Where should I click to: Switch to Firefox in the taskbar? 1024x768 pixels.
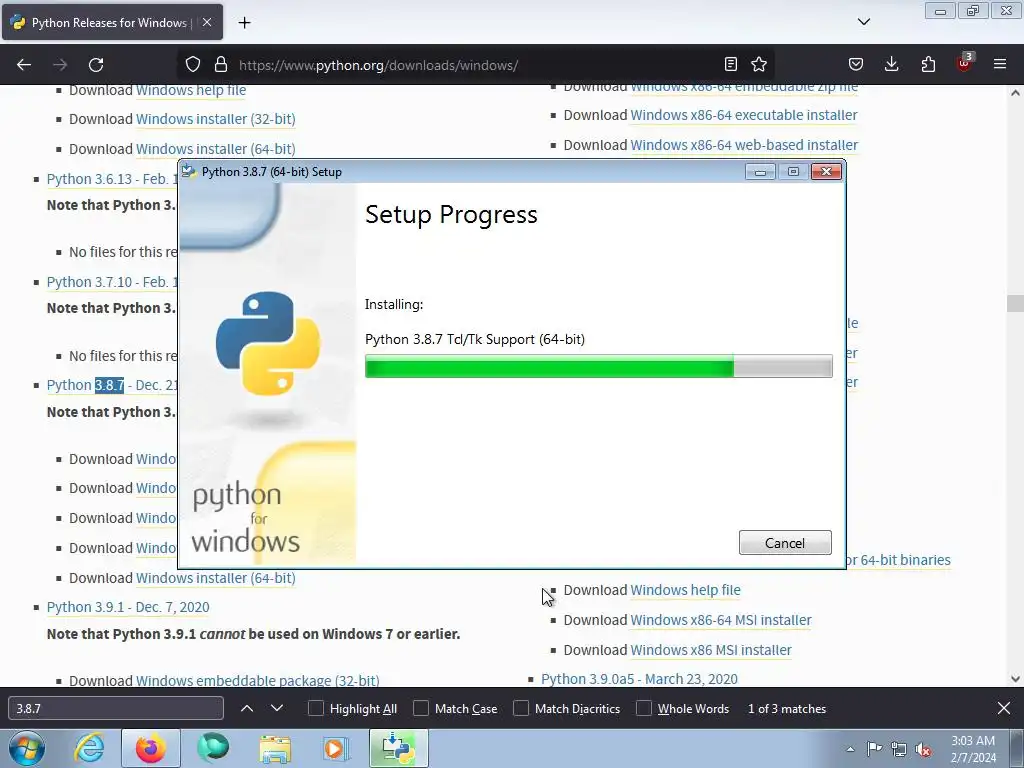(150, 748)
